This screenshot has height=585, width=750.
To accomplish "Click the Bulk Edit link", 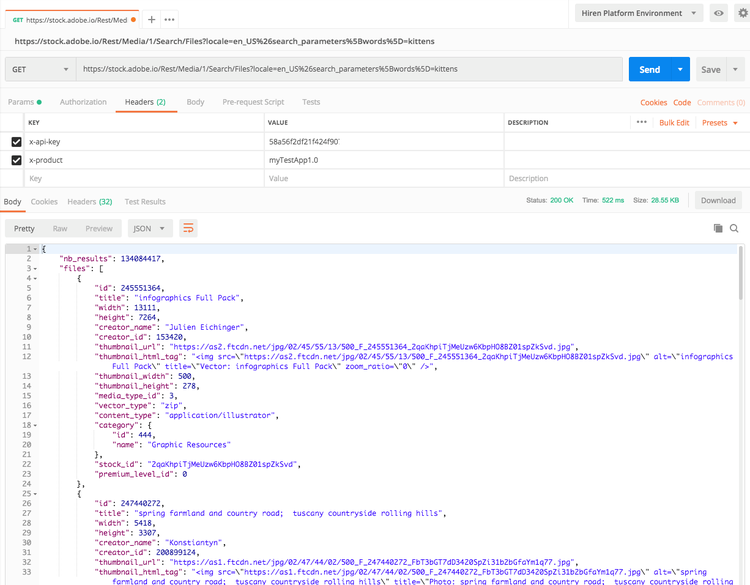I will 674,122.
